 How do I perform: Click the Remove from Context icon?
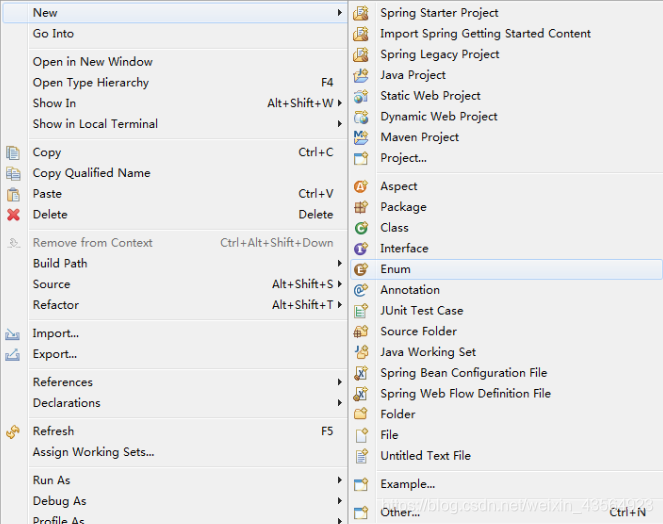tap(13, 243)
